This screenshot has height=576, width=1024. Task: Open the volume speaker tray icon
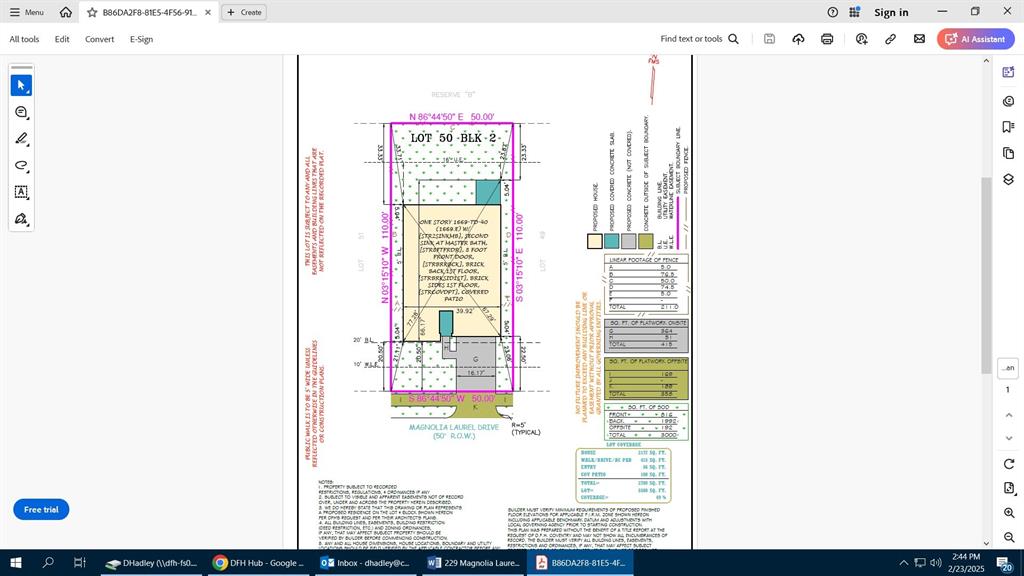pos(935,562)
